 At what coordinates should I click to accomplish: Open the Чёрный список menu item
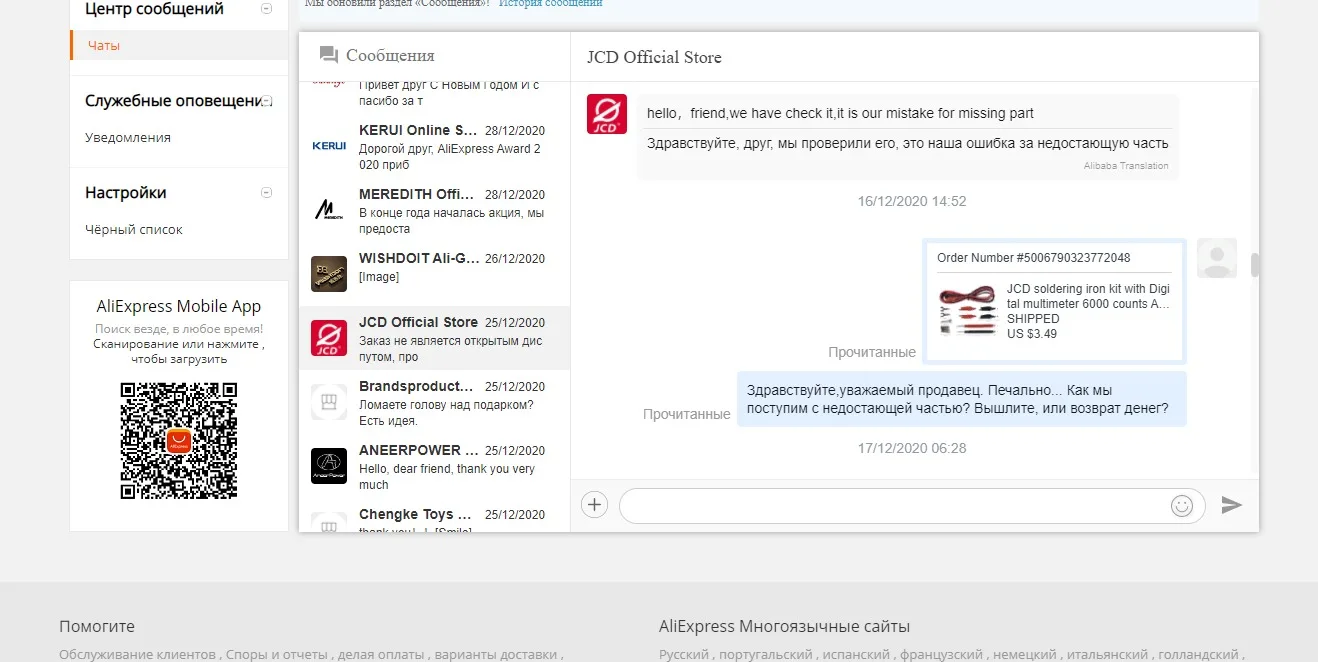tap(134, 230)
